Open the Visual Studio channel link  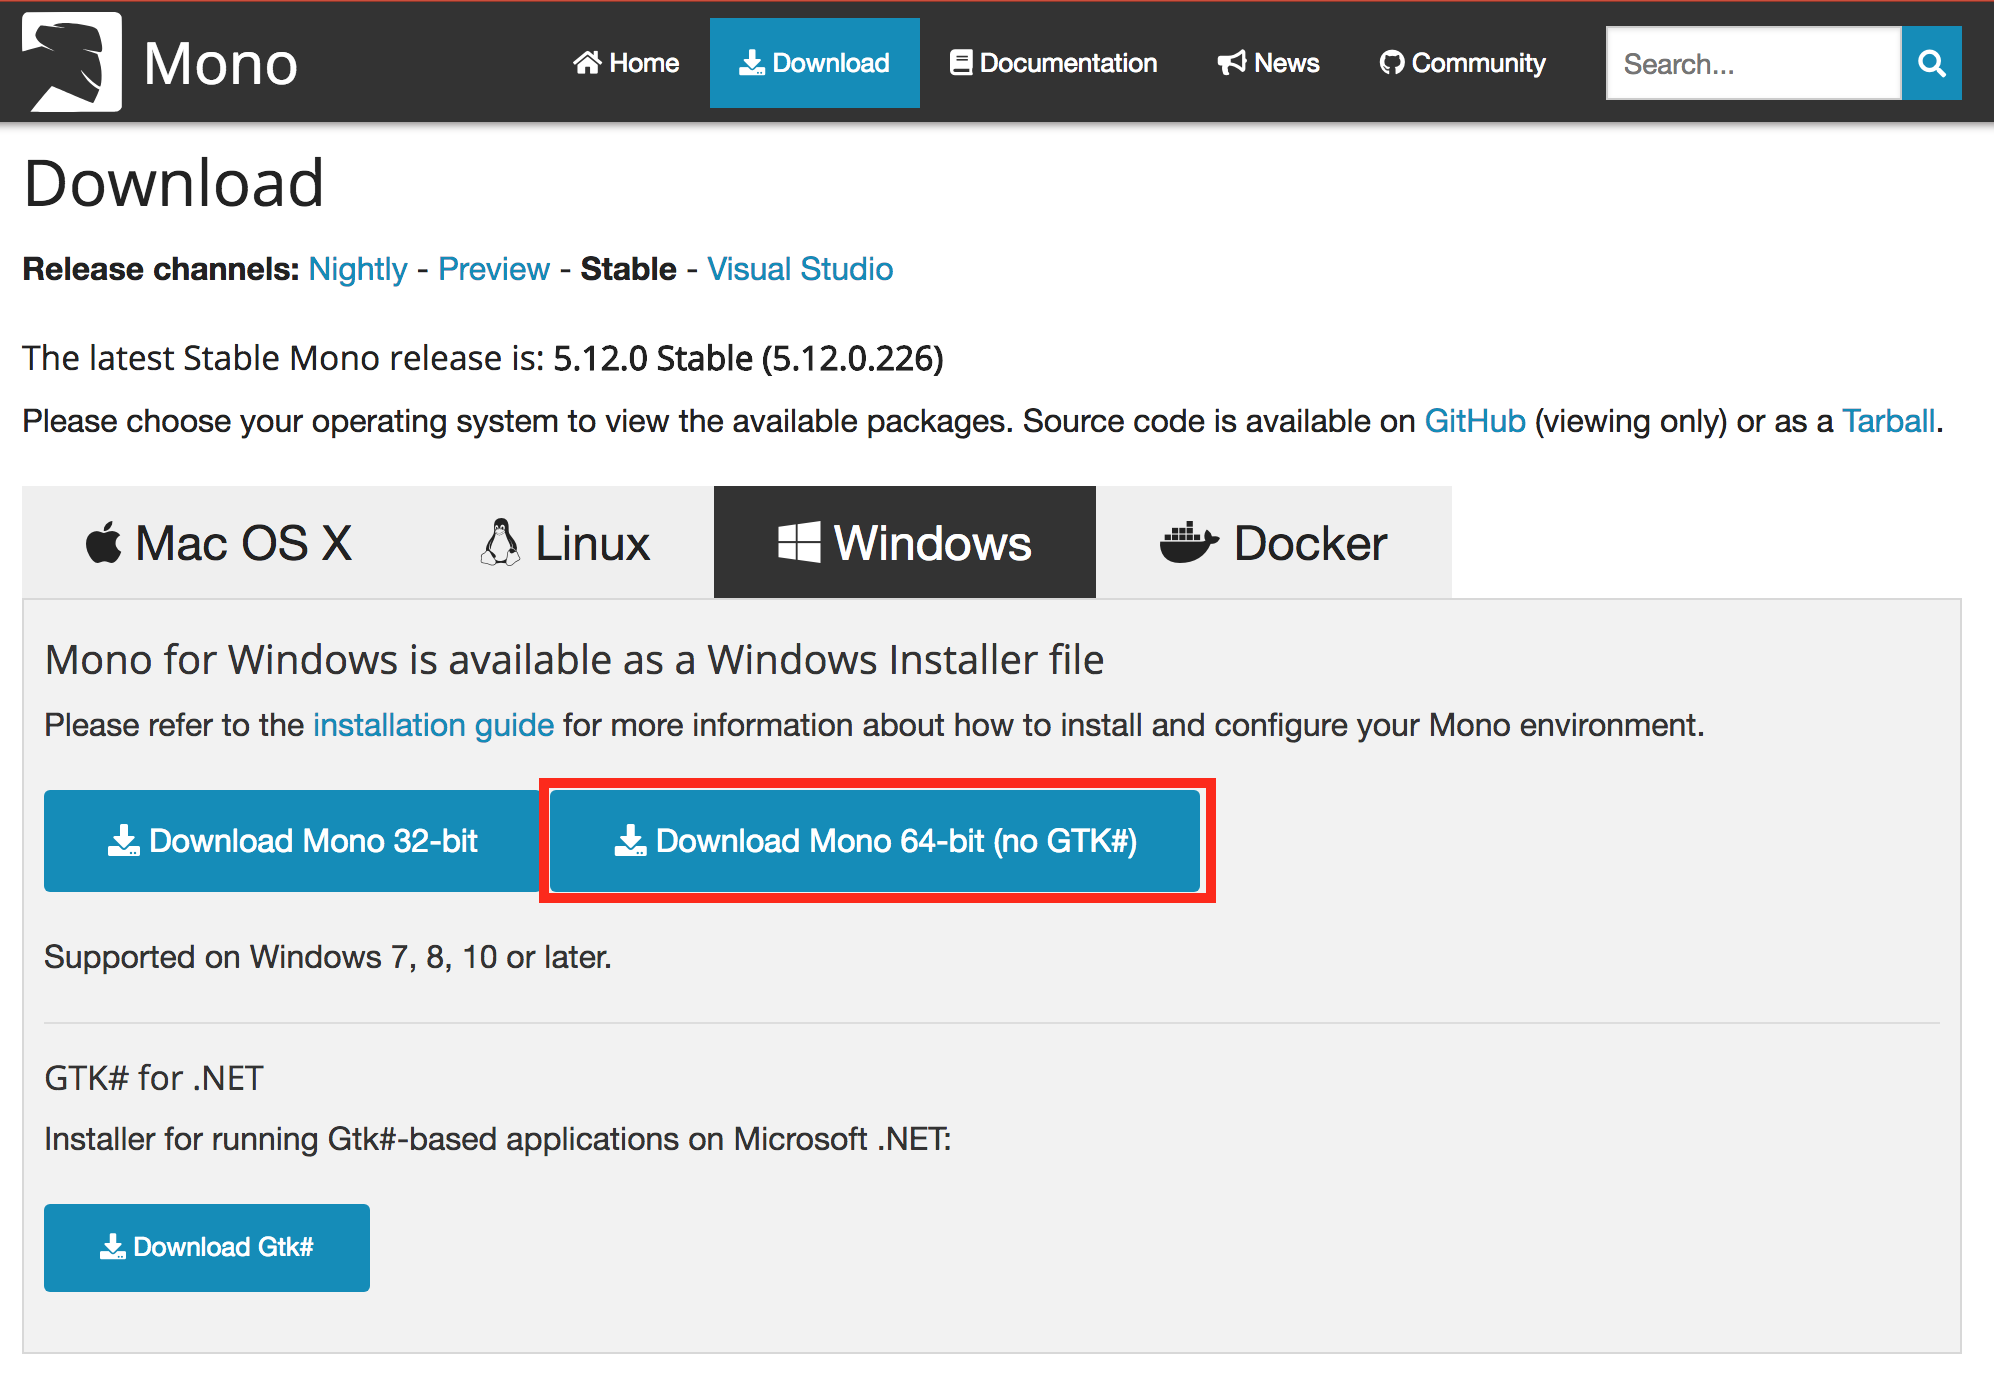[800, 269]
